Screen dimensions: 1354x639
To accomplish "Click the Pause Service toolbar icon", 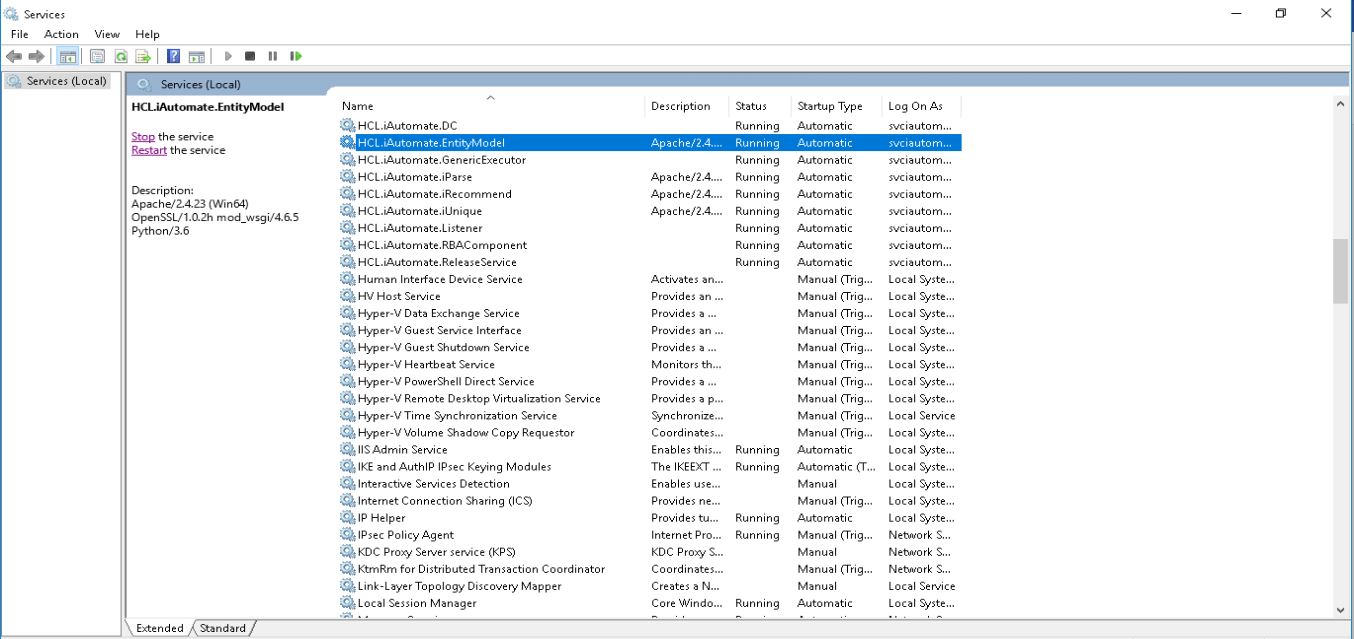I will [272, 56].
